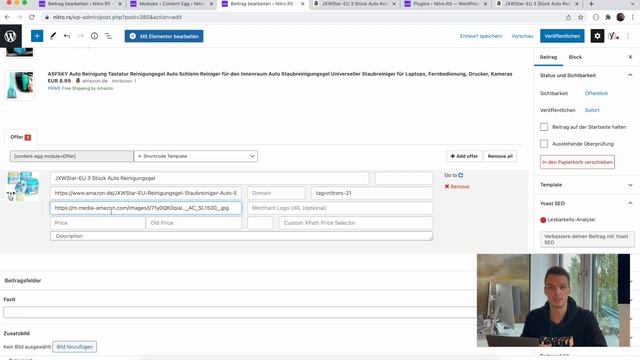Click 'Entwurf speichern' link

(481, 36)
